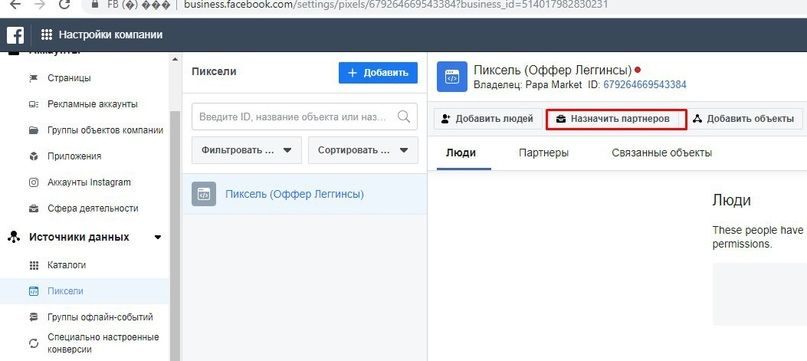The image size is (807, 361).
Task: Click the Добавить pixel button
Action: coord(378,73)
